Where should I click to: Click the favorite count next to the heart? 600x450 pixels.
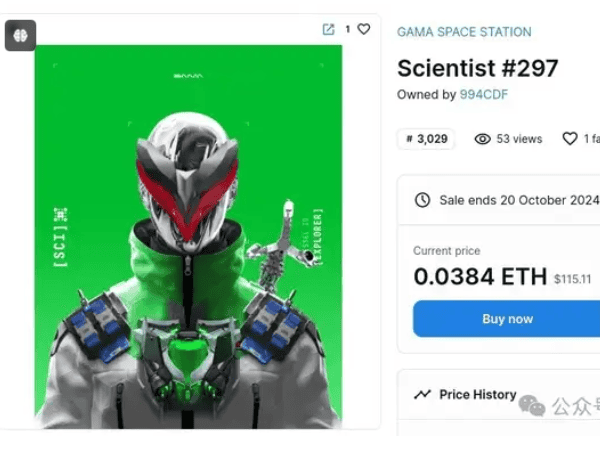[348, 29]
